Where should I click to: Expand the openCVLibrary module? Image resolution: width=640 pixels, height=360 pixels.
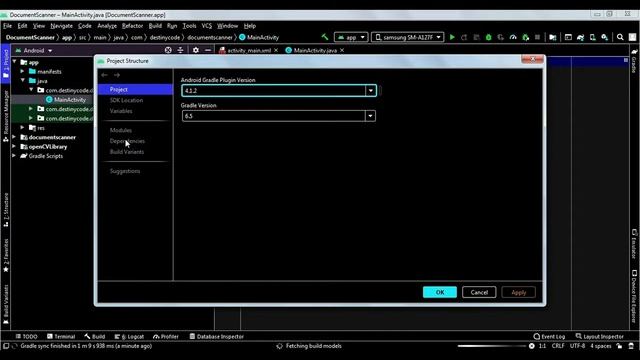coord(15,146)
